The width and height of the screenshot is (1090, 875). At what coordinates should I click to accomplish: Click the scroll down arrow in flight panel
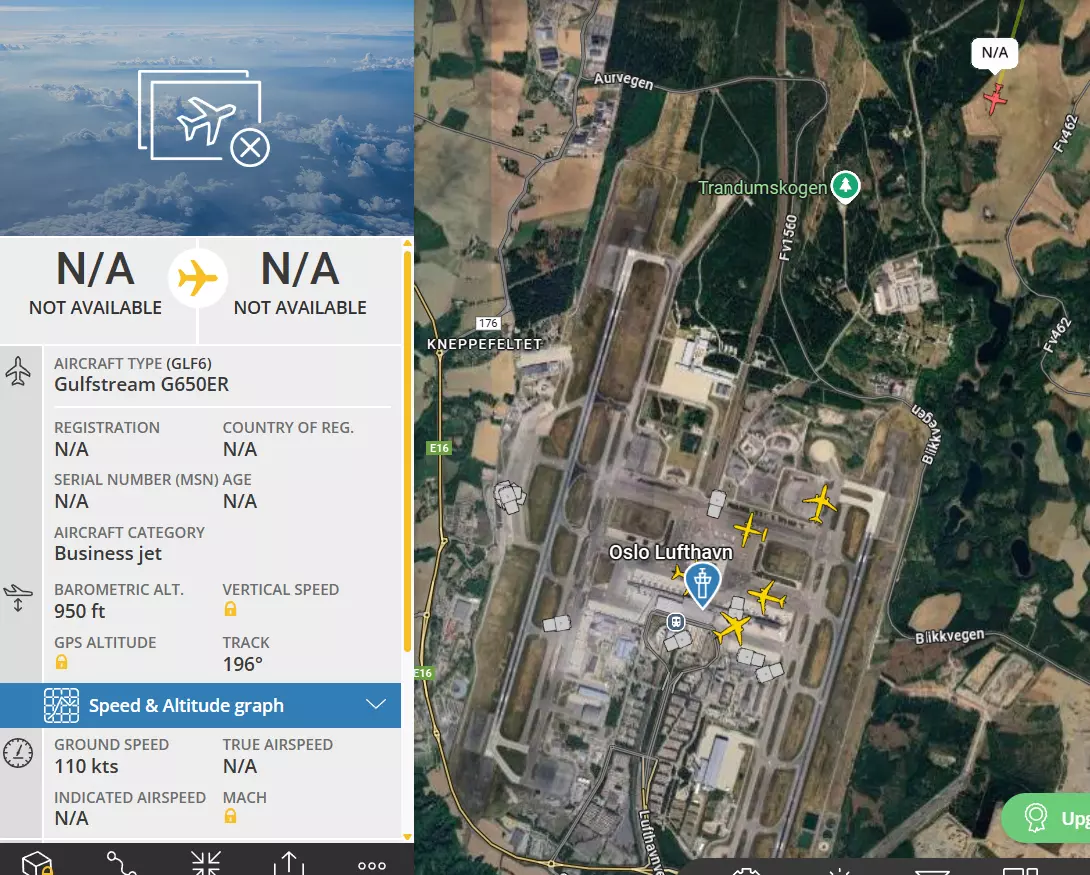(407, 837)
